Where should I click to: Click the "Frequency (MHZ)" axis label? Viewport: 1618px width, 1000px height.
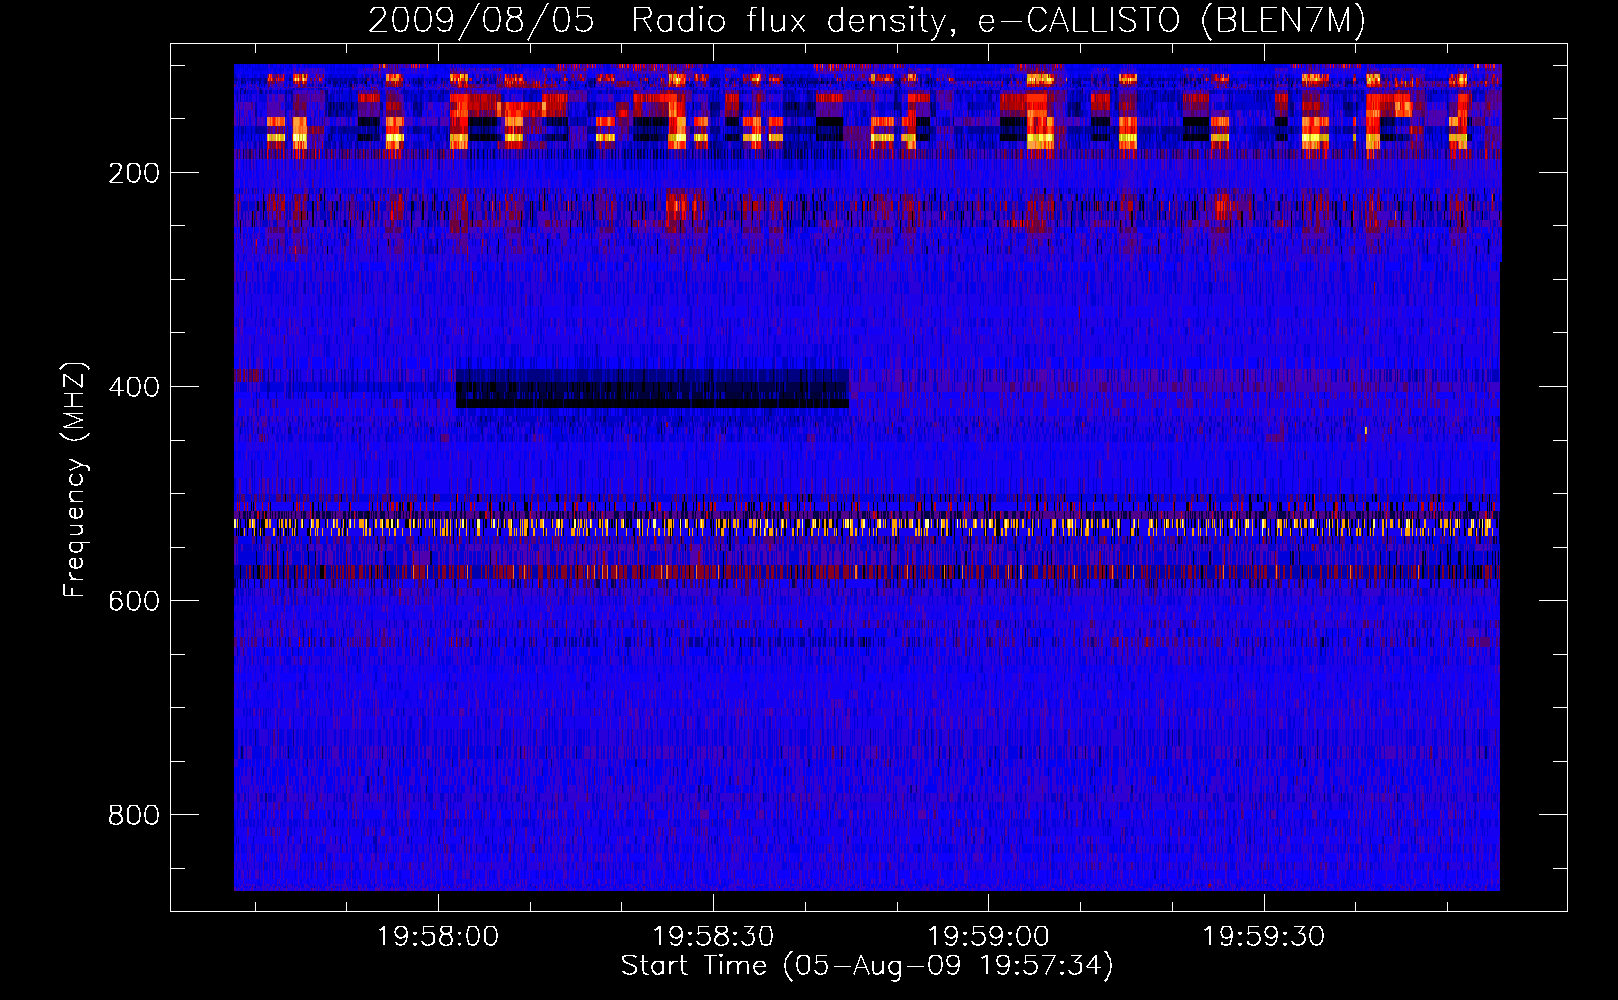(75, 480)
